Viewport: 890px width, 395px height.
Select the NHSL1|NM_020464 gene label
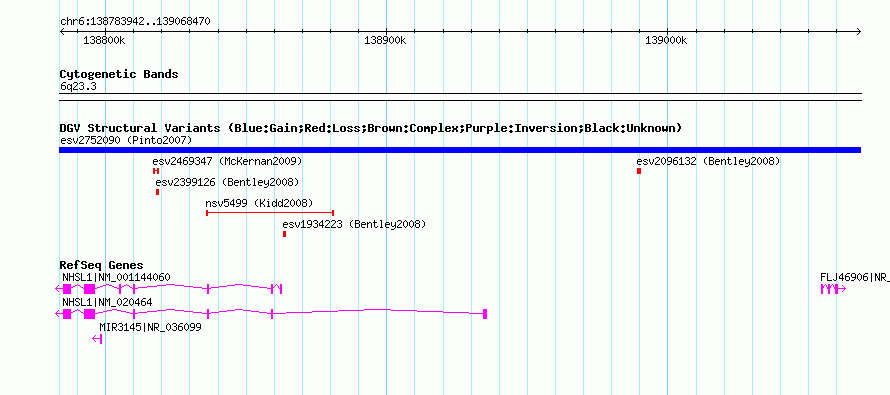[x=107, y=302]
